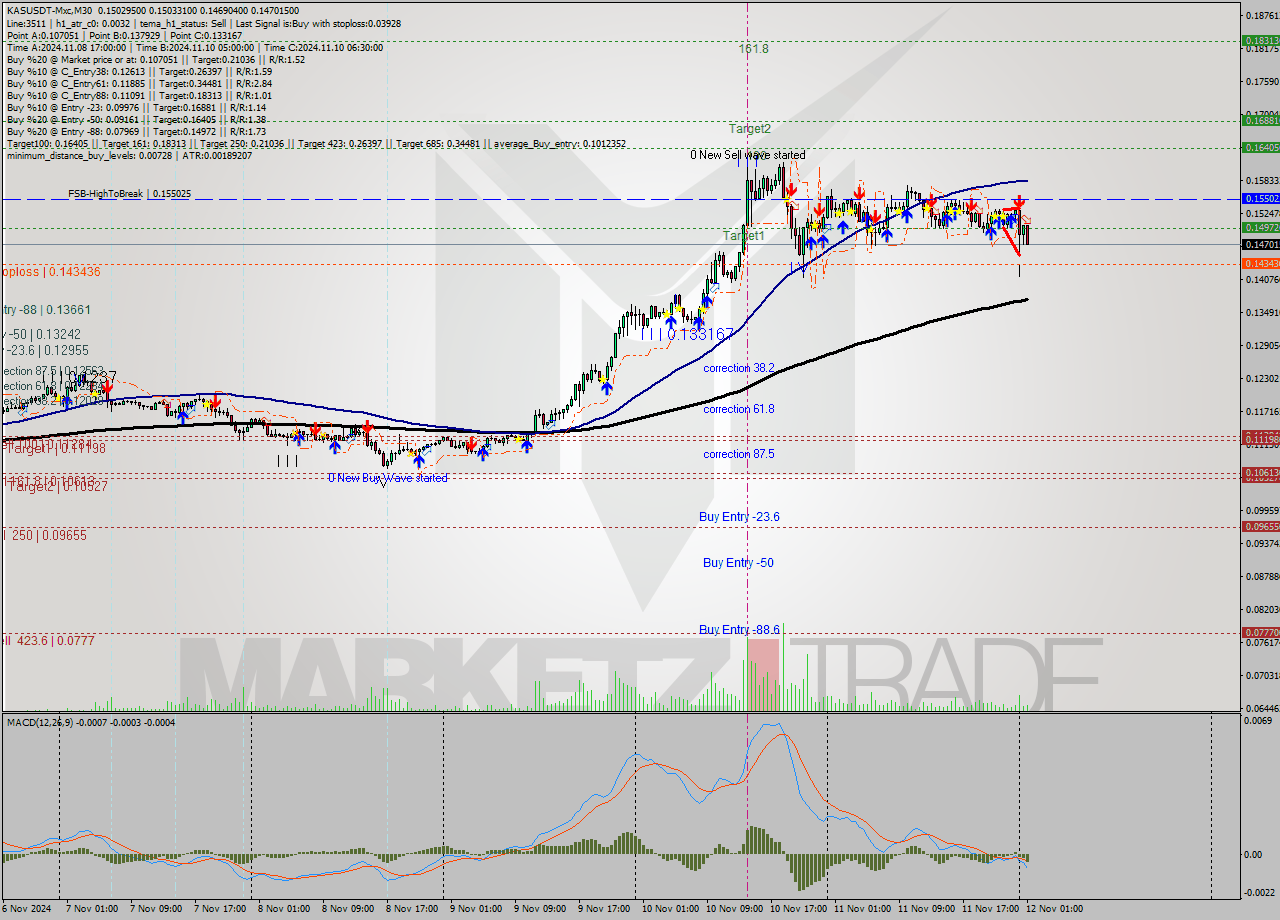
Task: Click the green 0.16881 price tag
Action: pyautogui.click(x=1260, y=120)
